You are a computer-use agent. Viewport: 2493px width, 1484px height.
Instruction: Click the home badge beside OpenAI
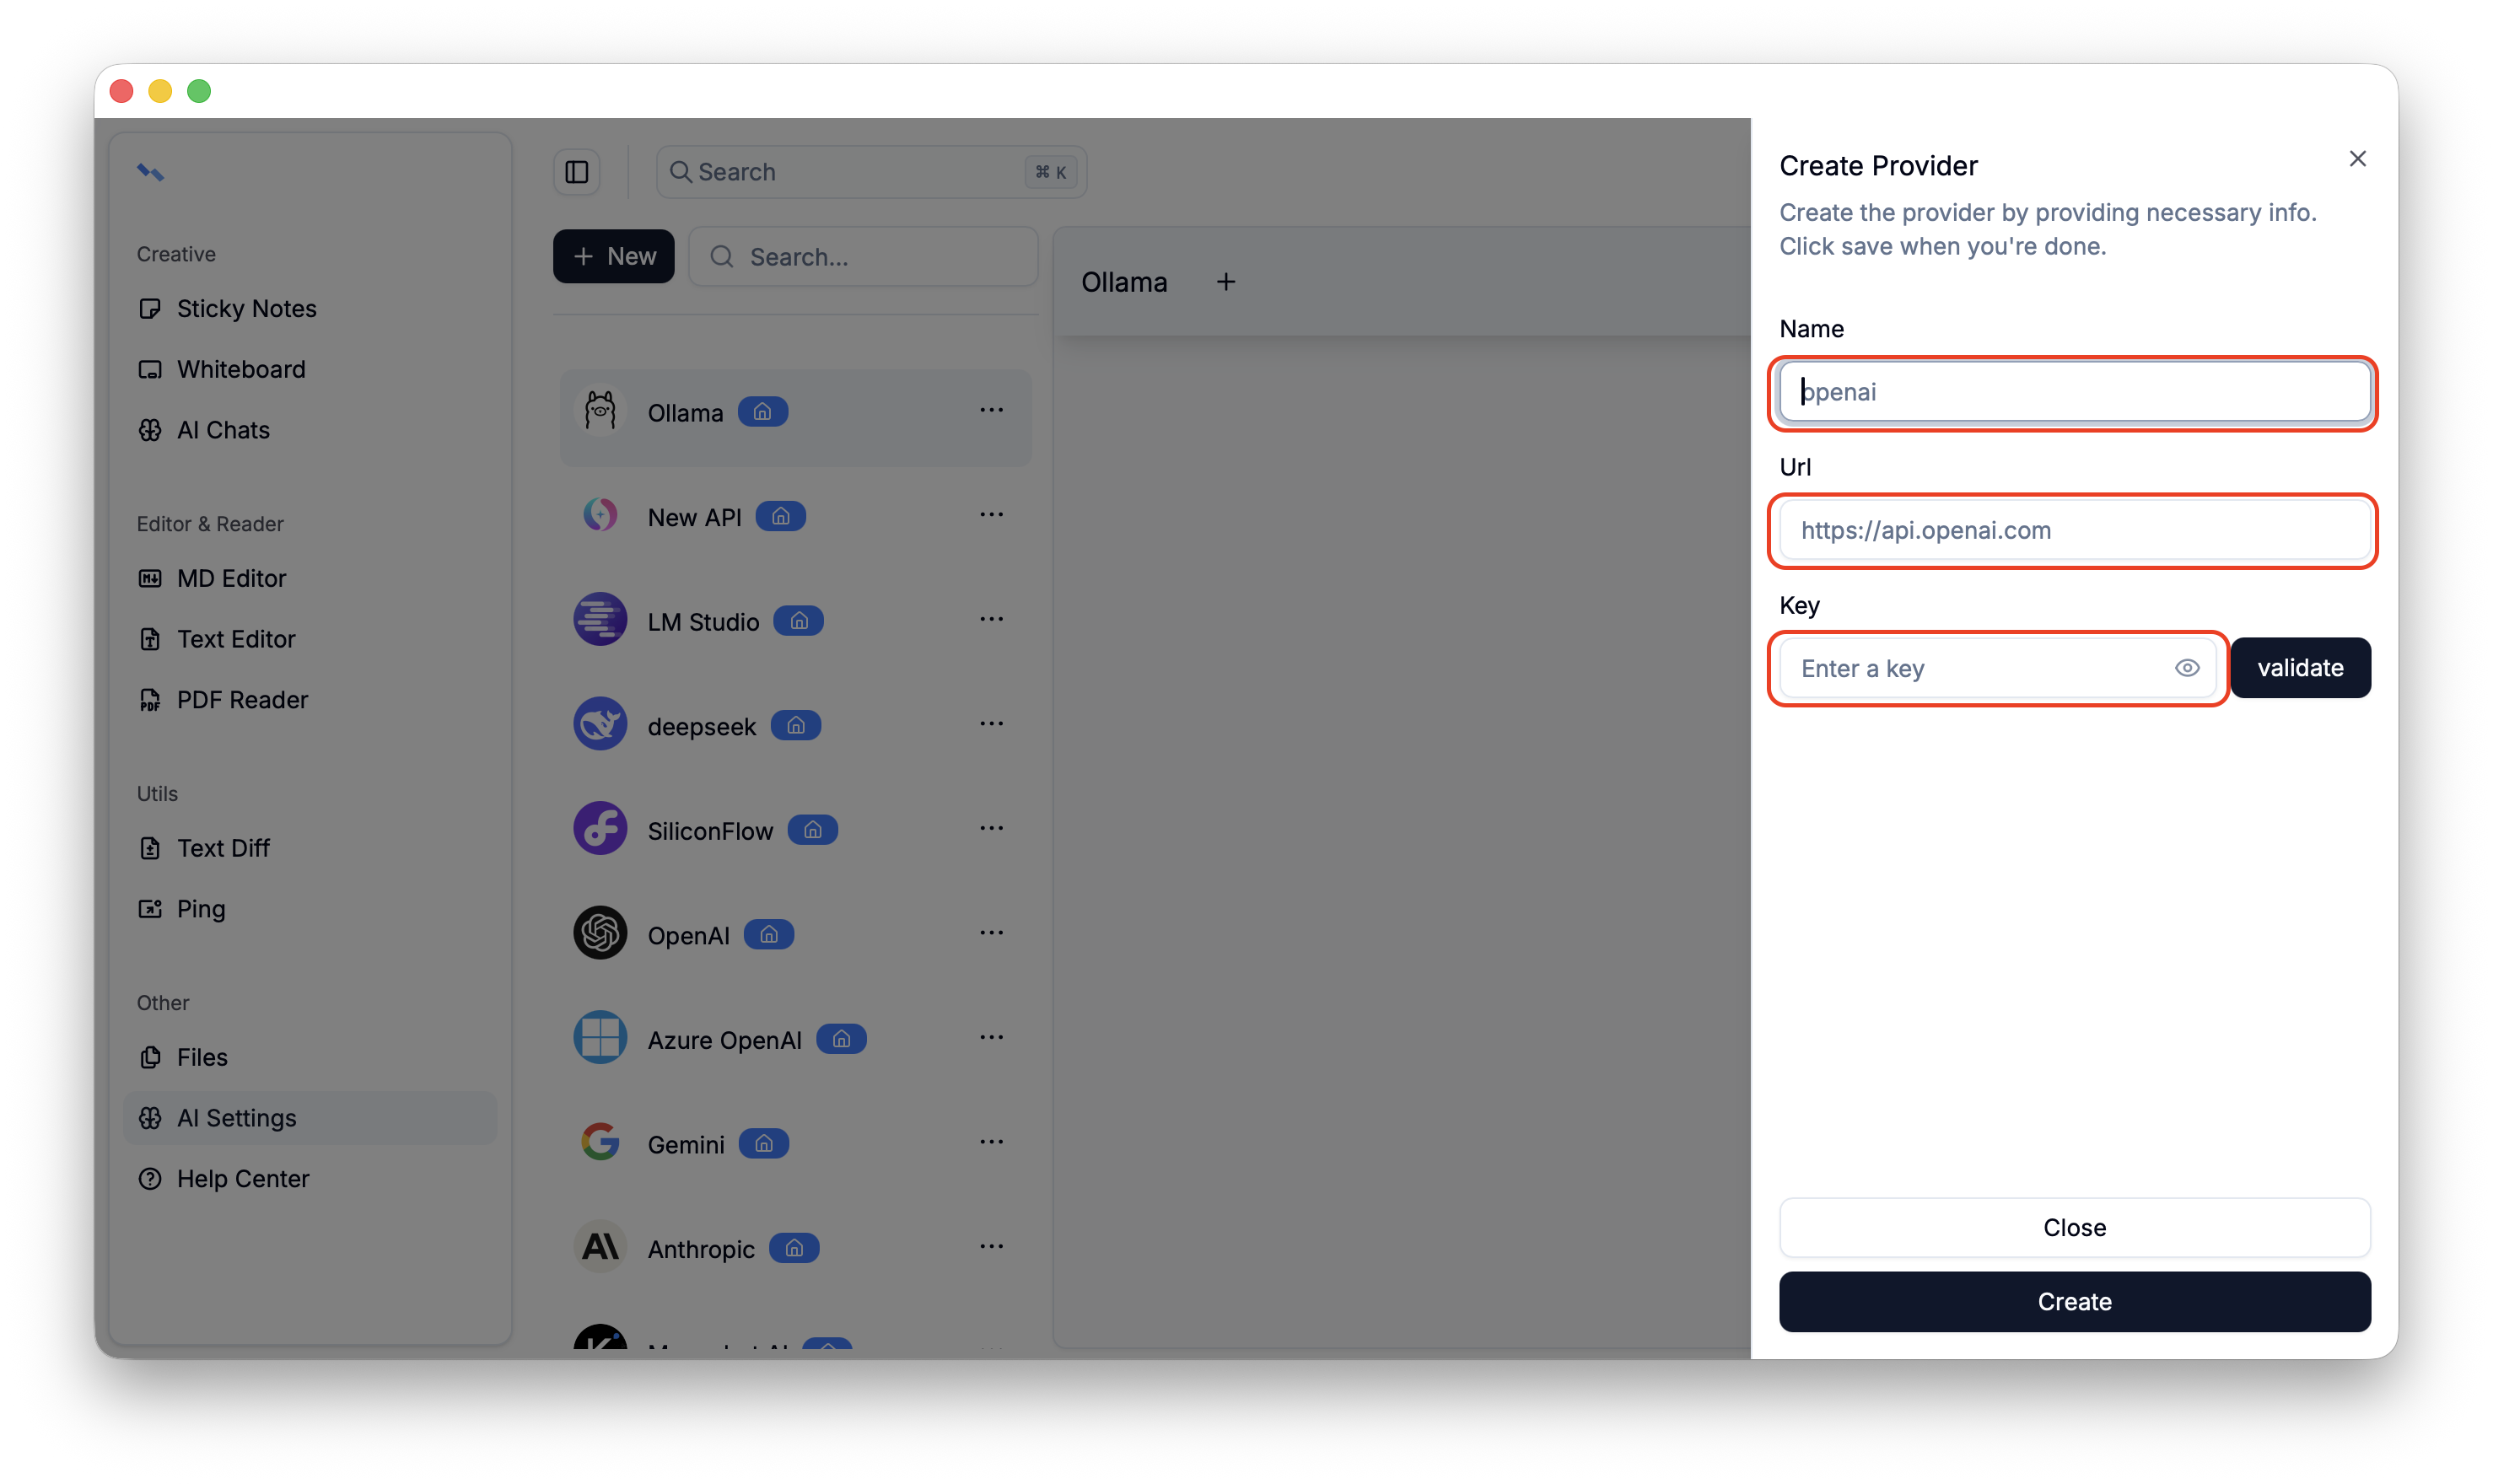point(768,934)
